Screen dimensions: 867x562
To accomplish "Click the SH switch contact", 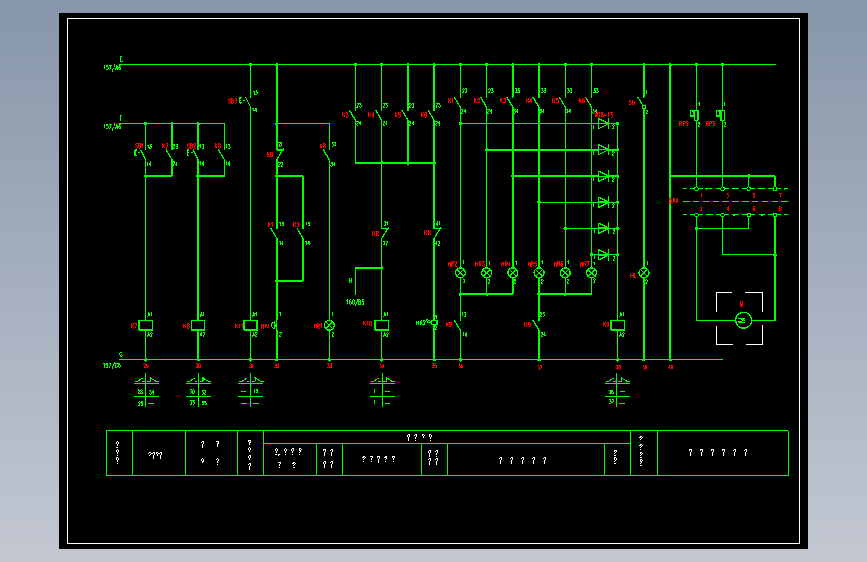I will (x=641, y=103).
